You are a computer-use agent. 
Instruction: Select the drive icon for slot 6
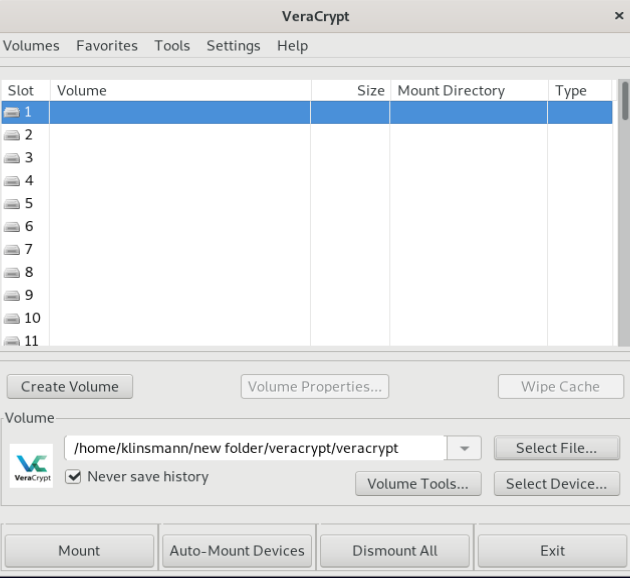(12, 227)
